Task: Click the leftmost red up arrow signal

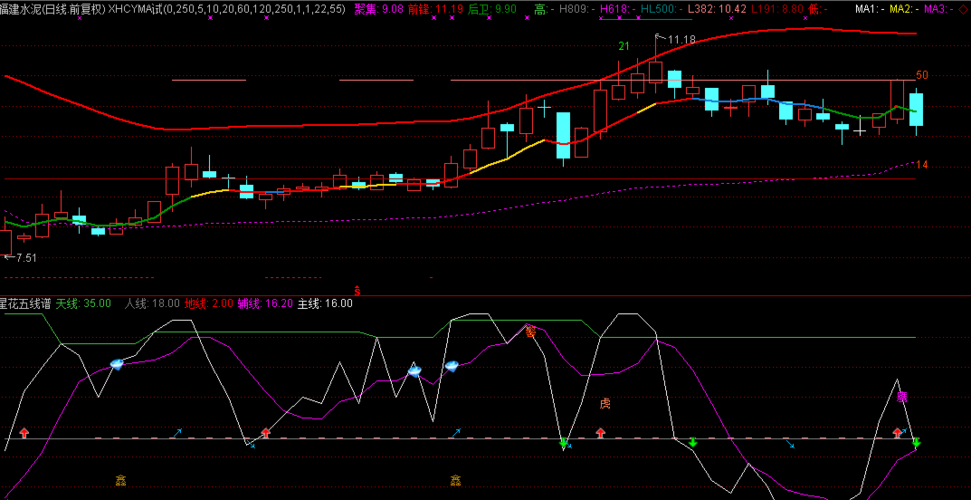Action: pos(24,432)
